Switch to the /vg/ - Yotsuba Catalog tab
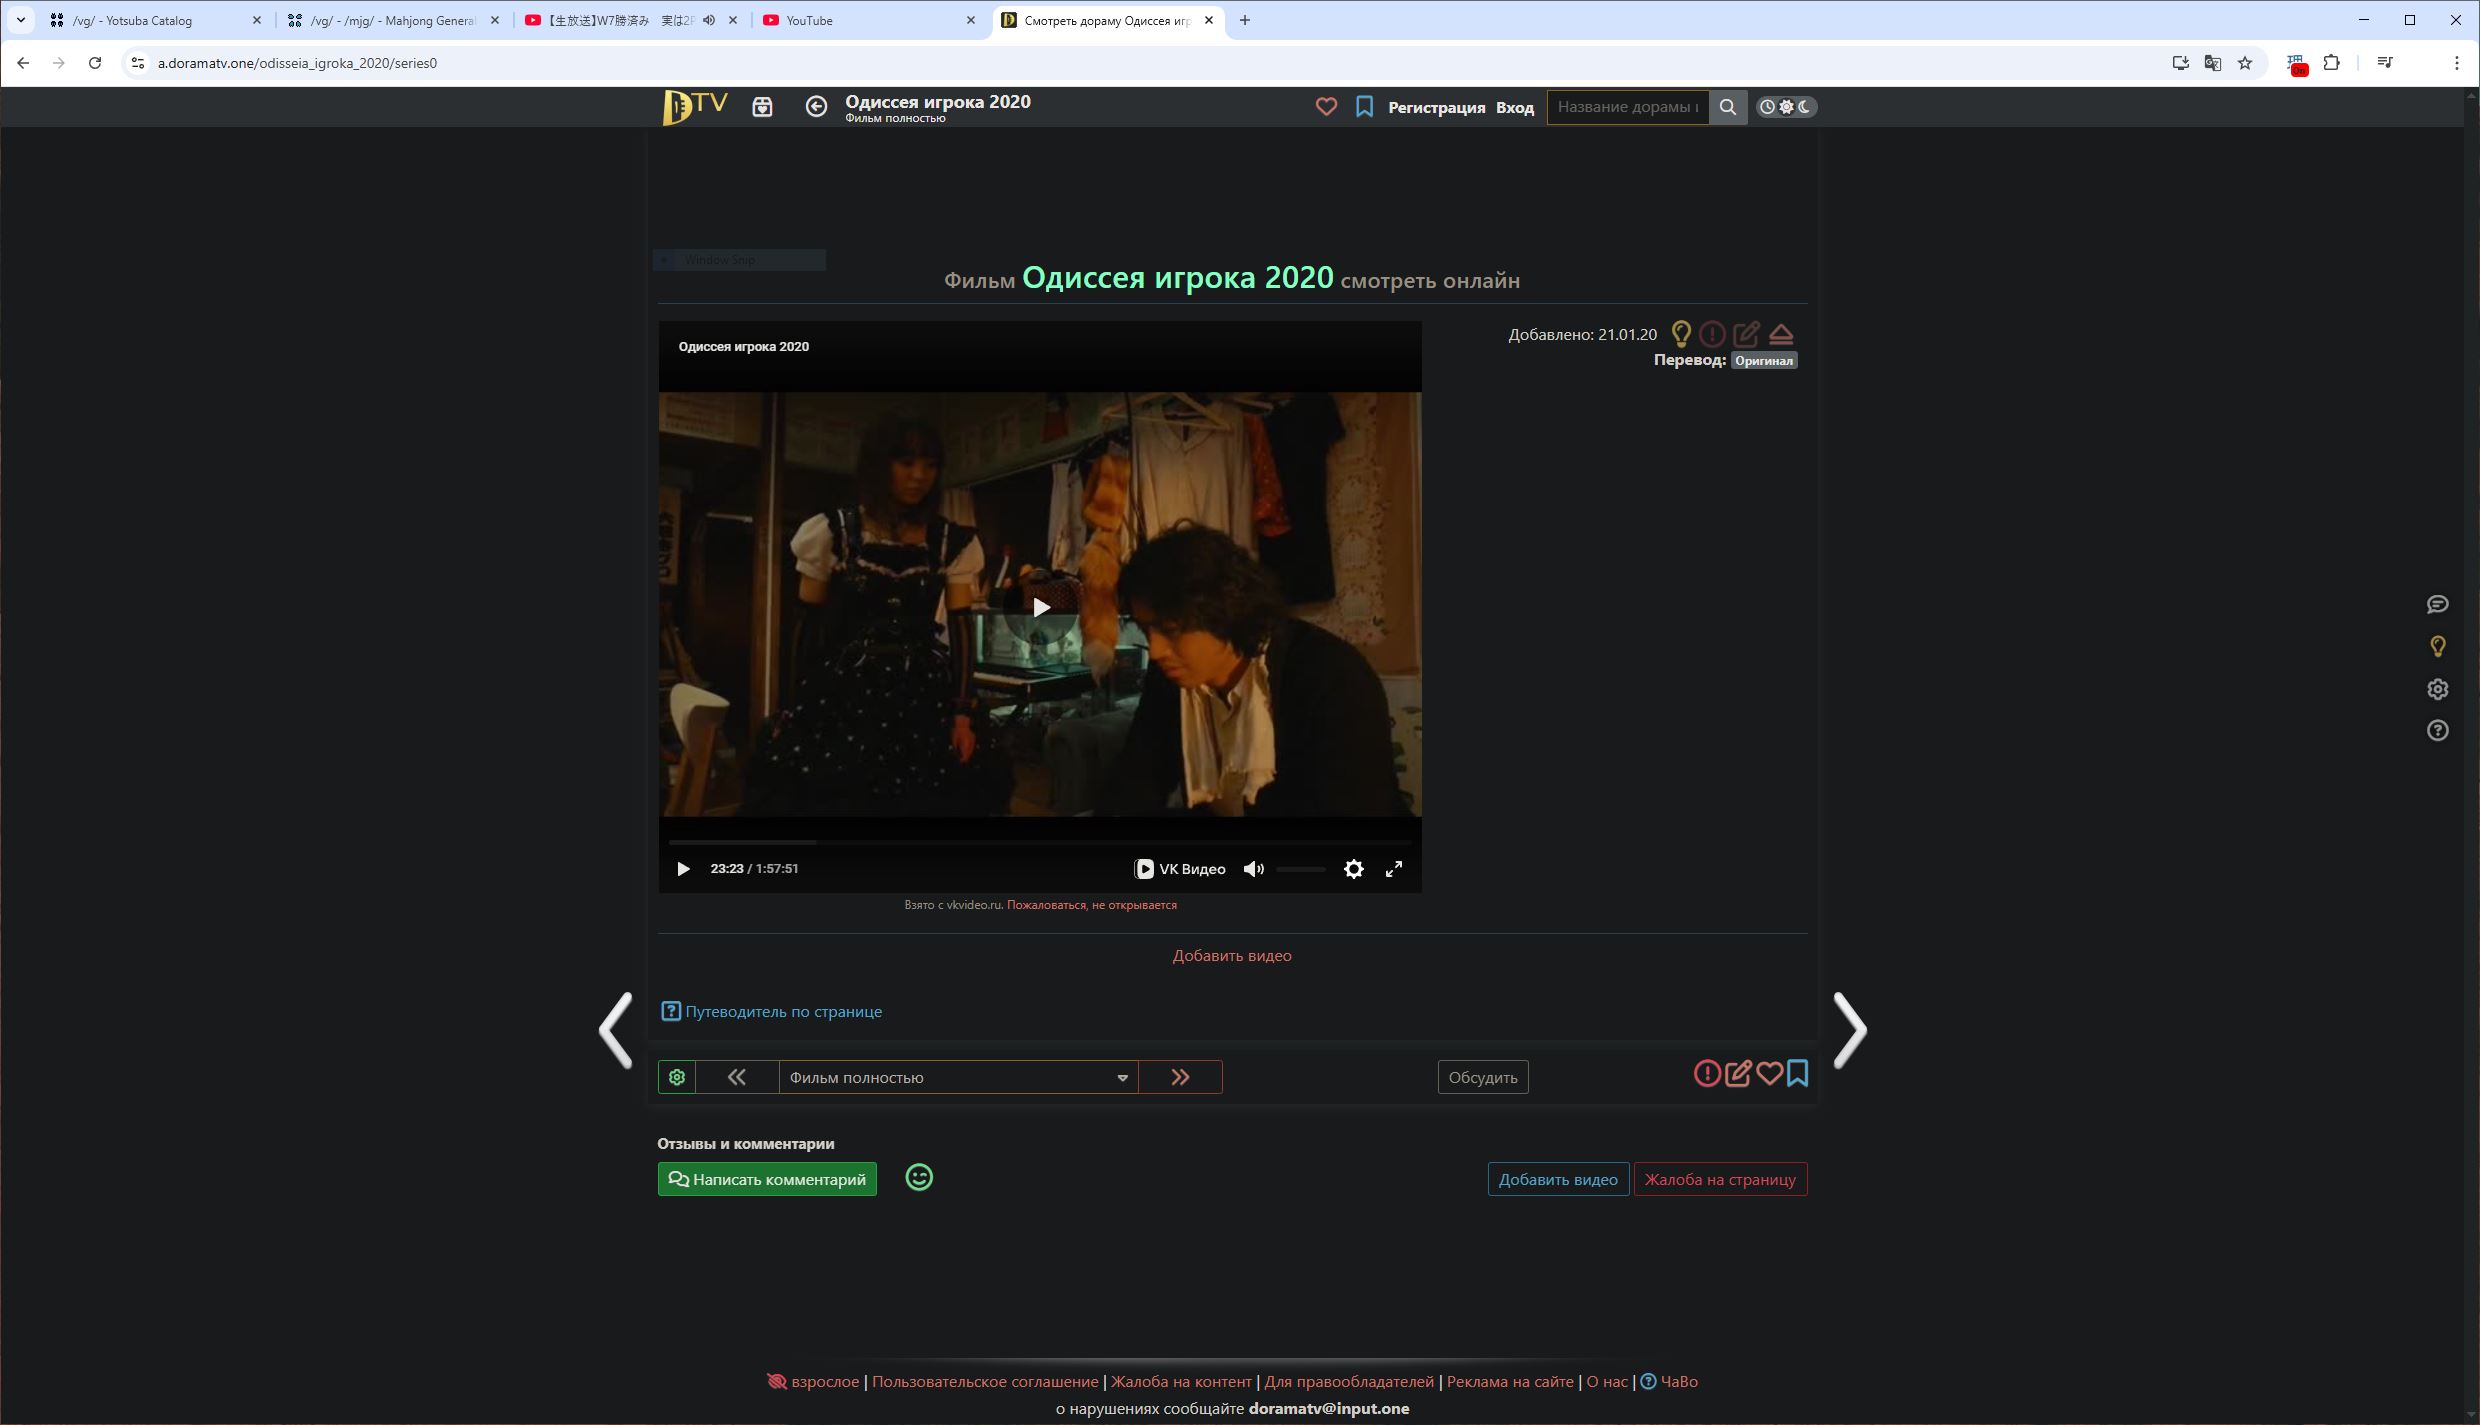The height and width of the screenshot is (1425, 2480). 155,20
